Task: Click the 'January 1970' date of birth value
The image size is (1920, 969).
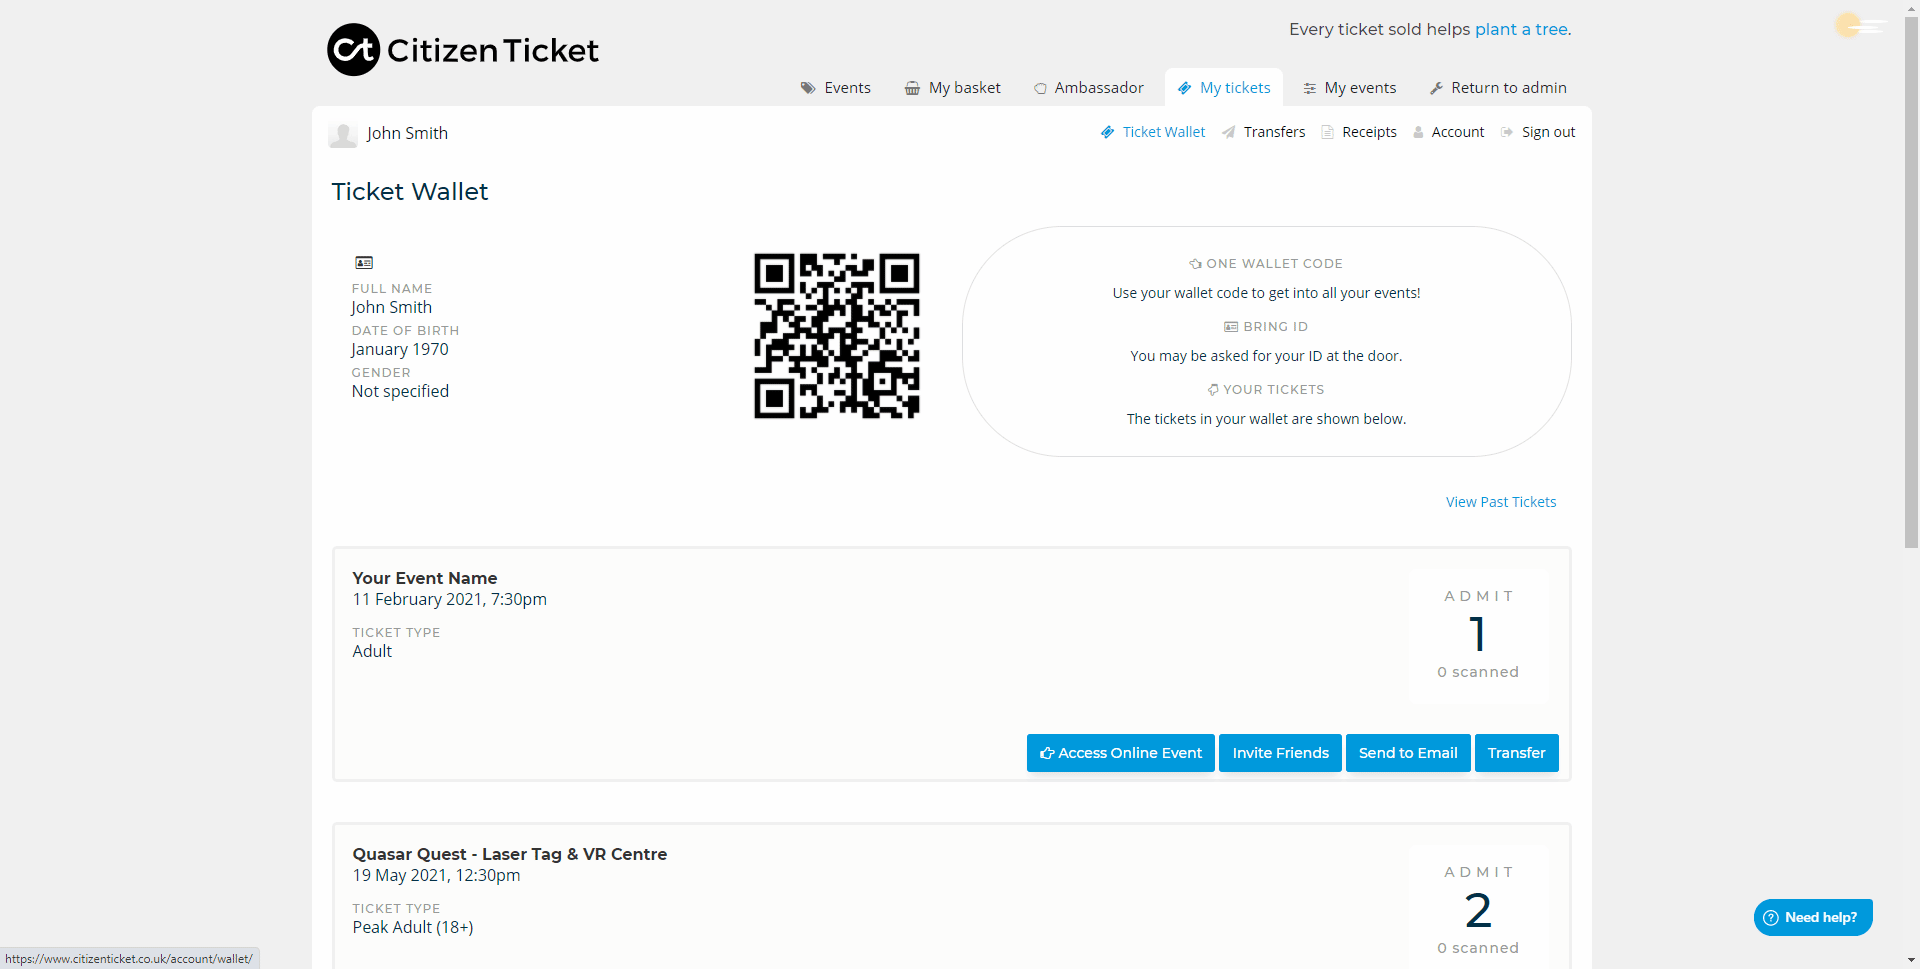Action: point(400,349)
